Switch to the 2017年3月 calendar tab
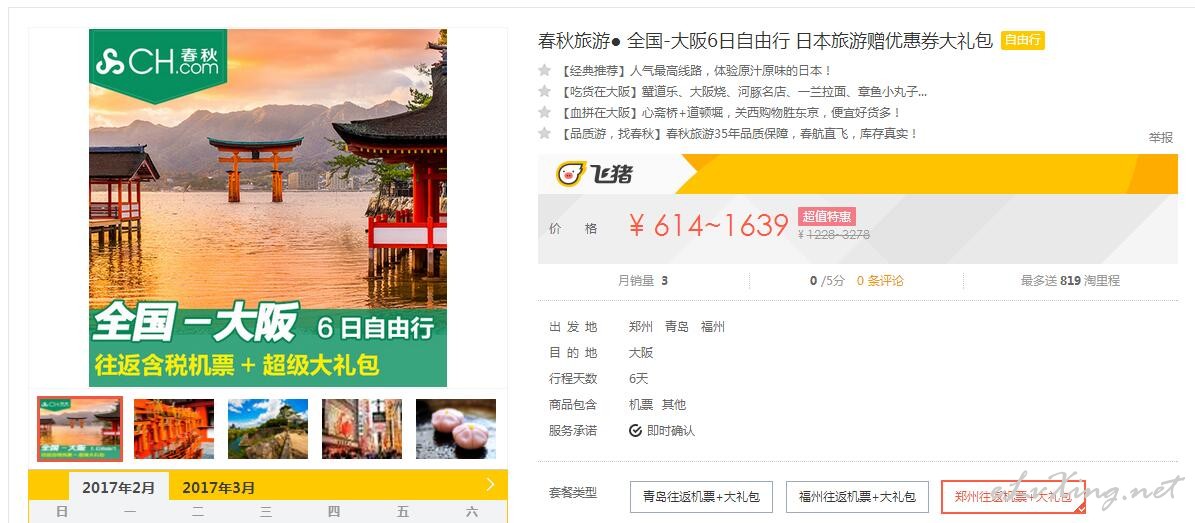 (219, 487)
